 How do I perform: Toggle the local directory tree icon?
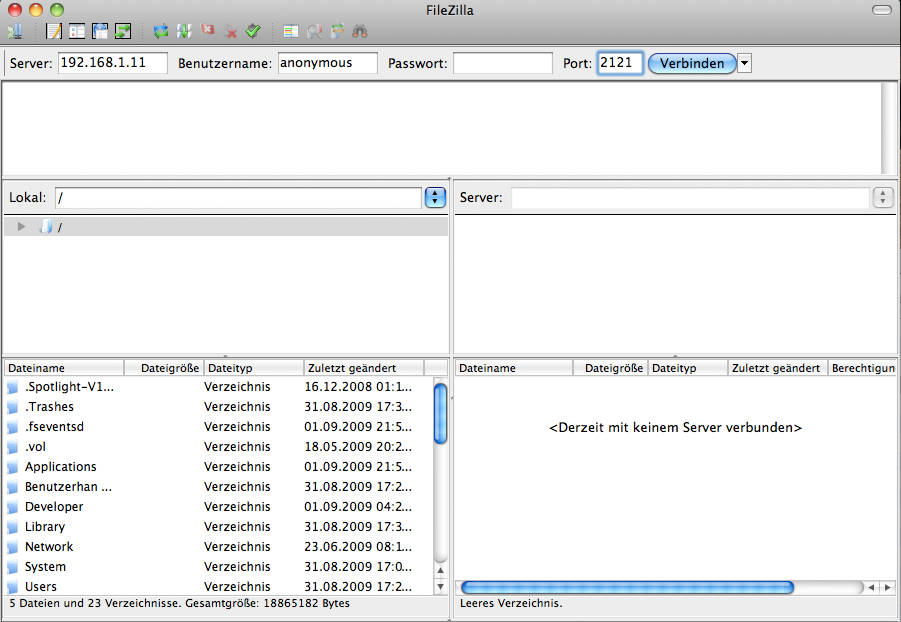(x=77, y=31)
